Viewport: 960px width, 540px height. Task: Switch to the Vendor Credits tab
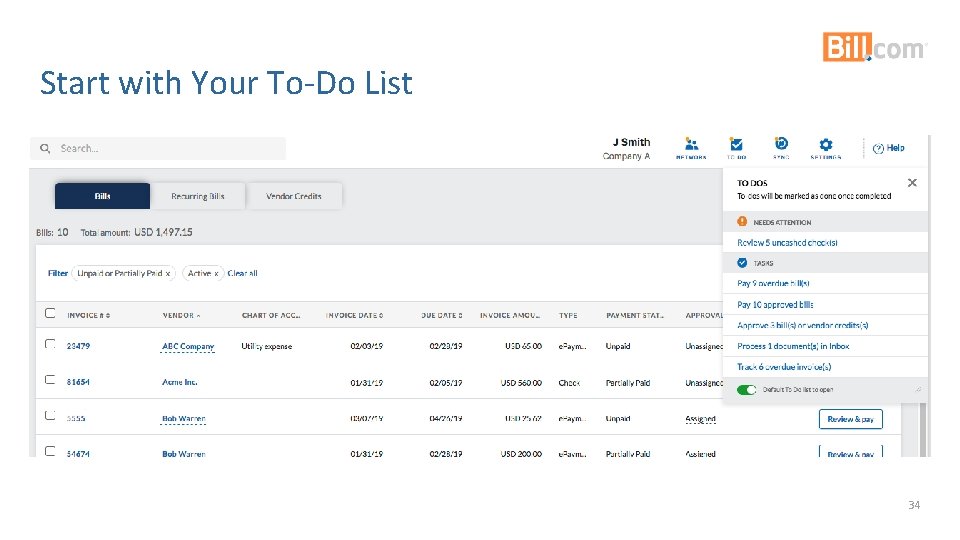click(x=294, y=196)
